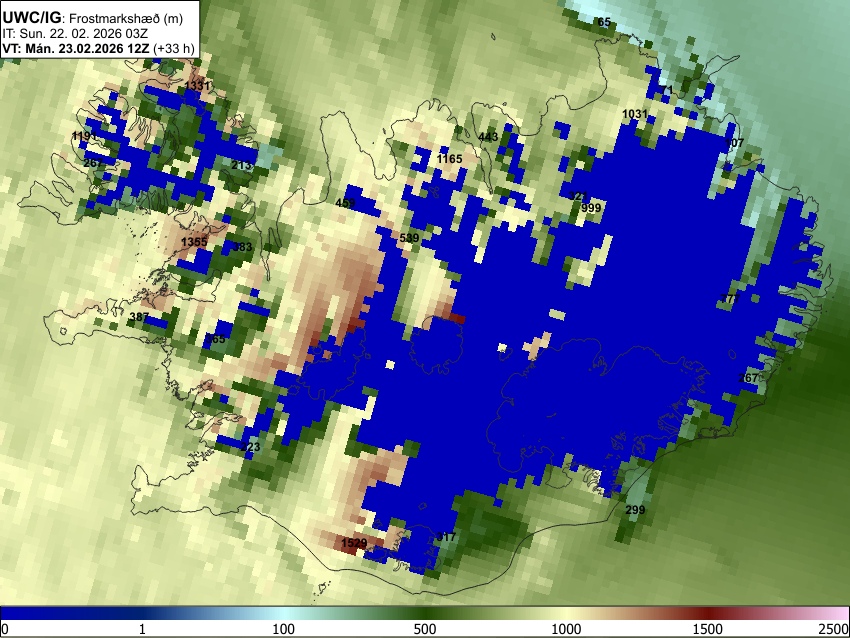Click the map value 317
Image resolution: width=850 pixels, height=638 pixels.
(446, 537)
